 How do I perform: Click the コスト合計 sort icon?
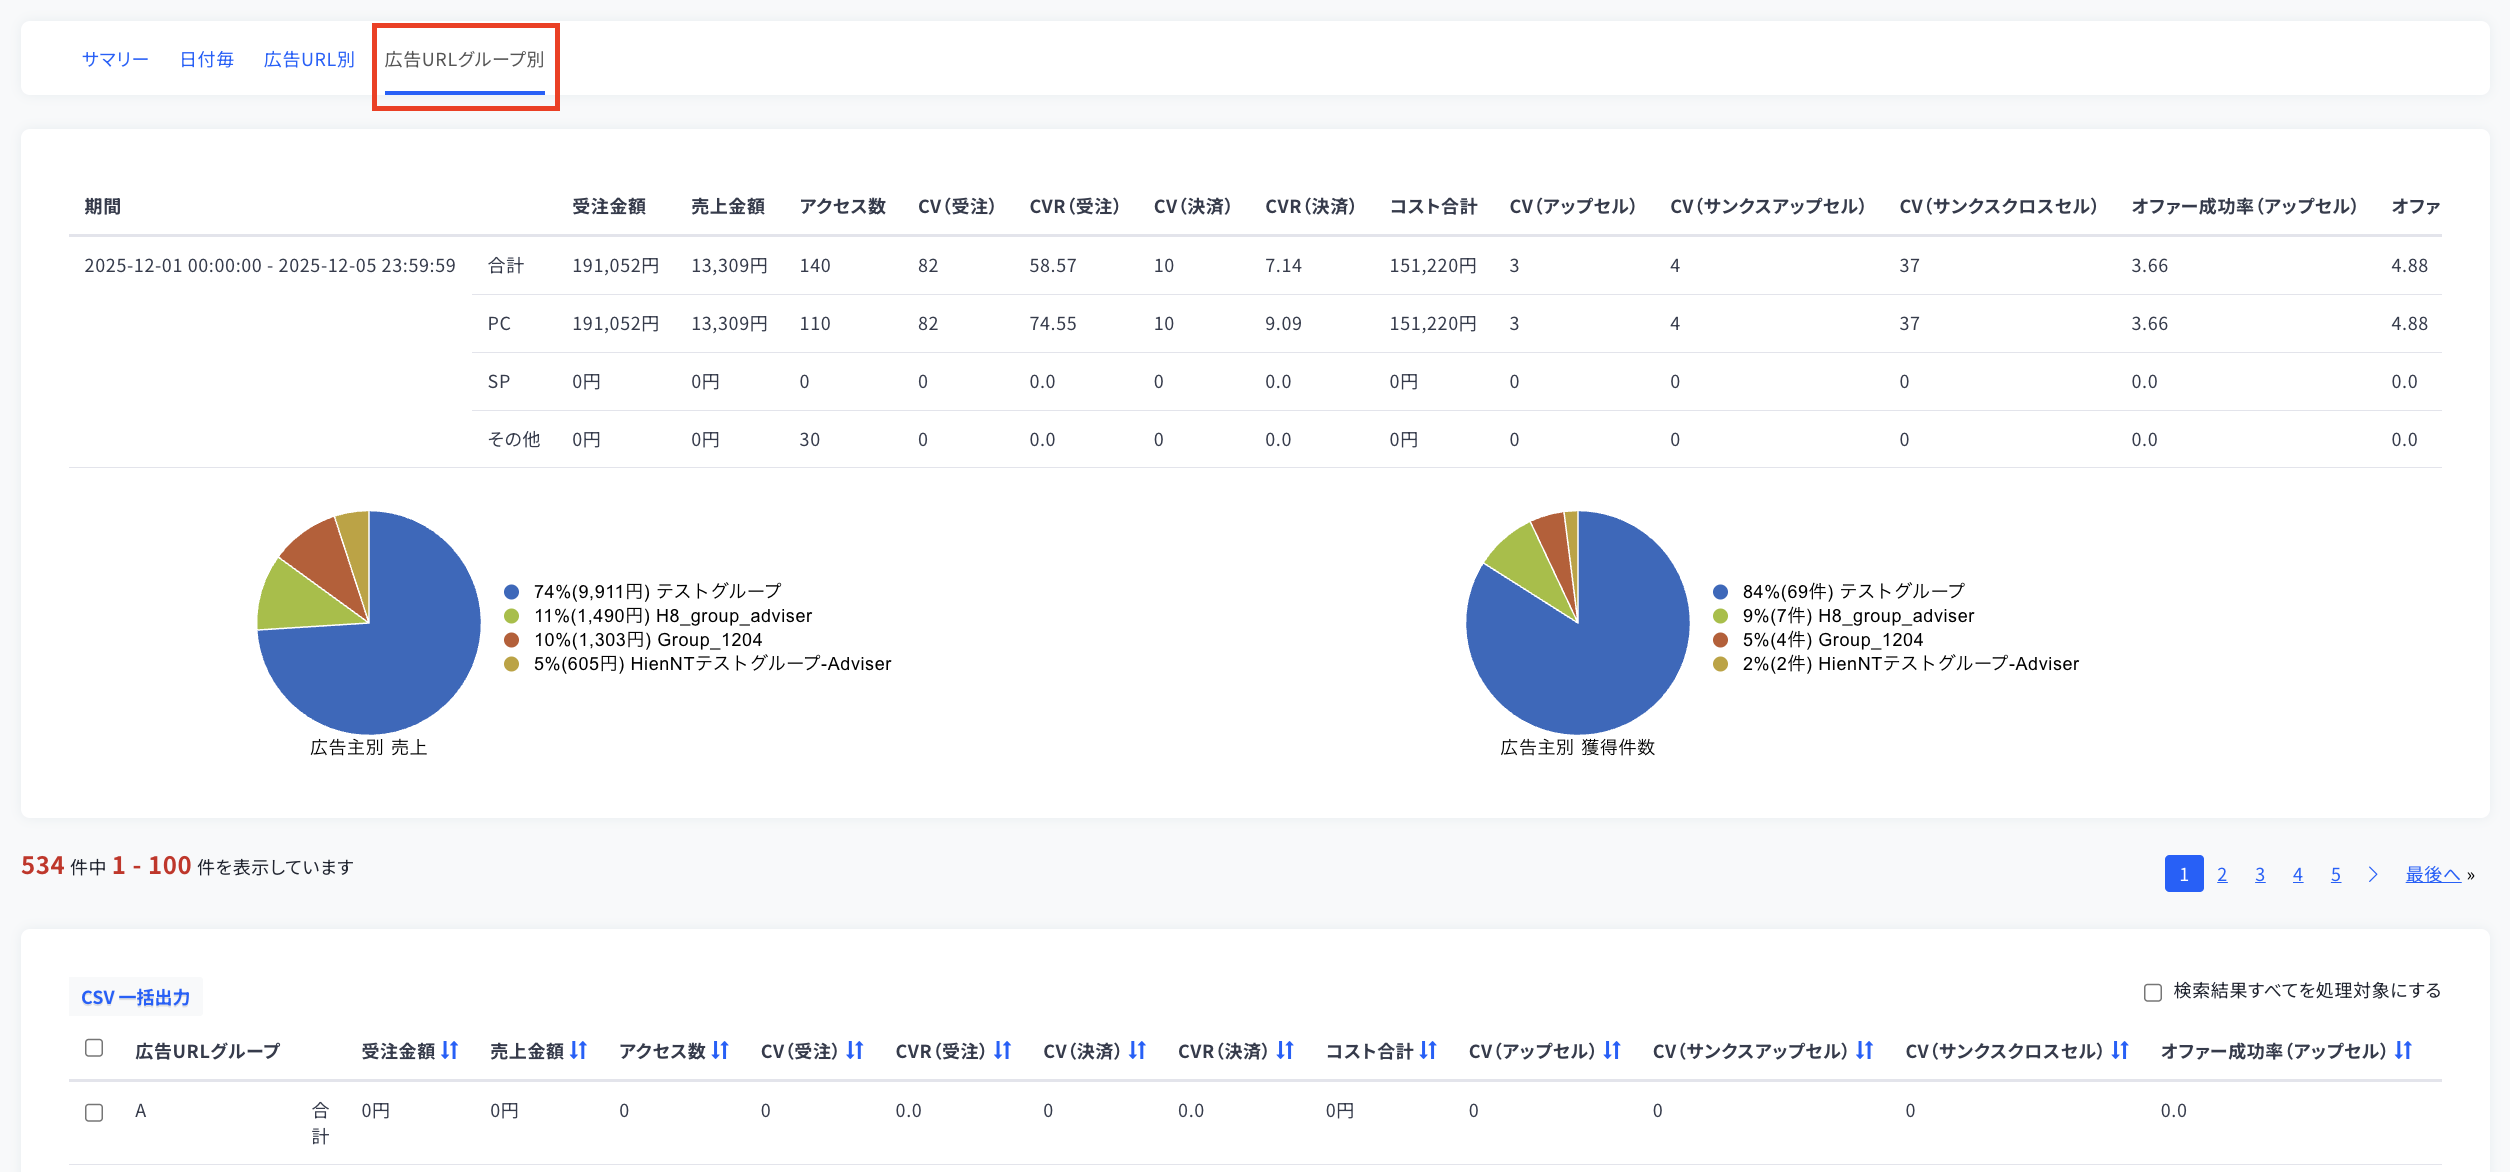coord(1428,1051)
